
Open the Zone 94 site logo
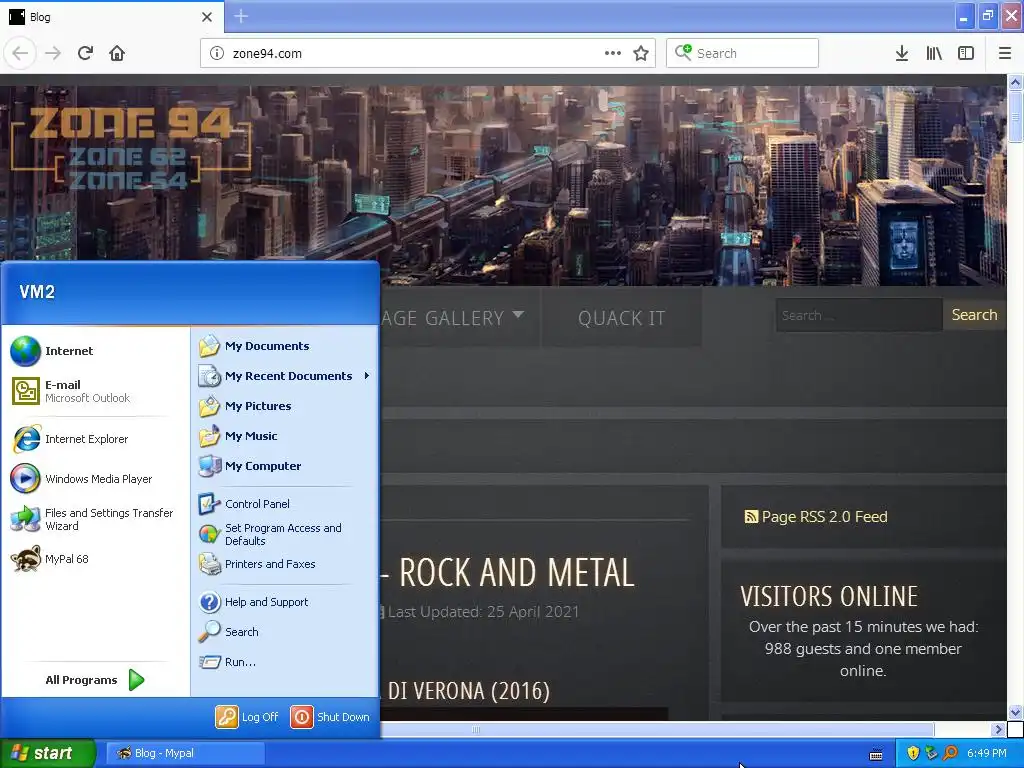131,147
